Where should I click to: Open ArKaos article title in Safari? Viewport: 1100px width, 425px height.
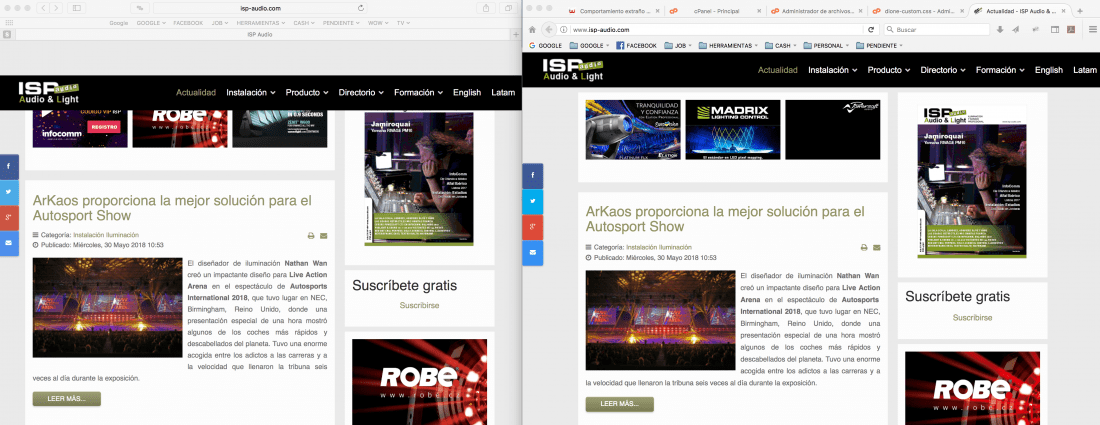tap(172, 208)
